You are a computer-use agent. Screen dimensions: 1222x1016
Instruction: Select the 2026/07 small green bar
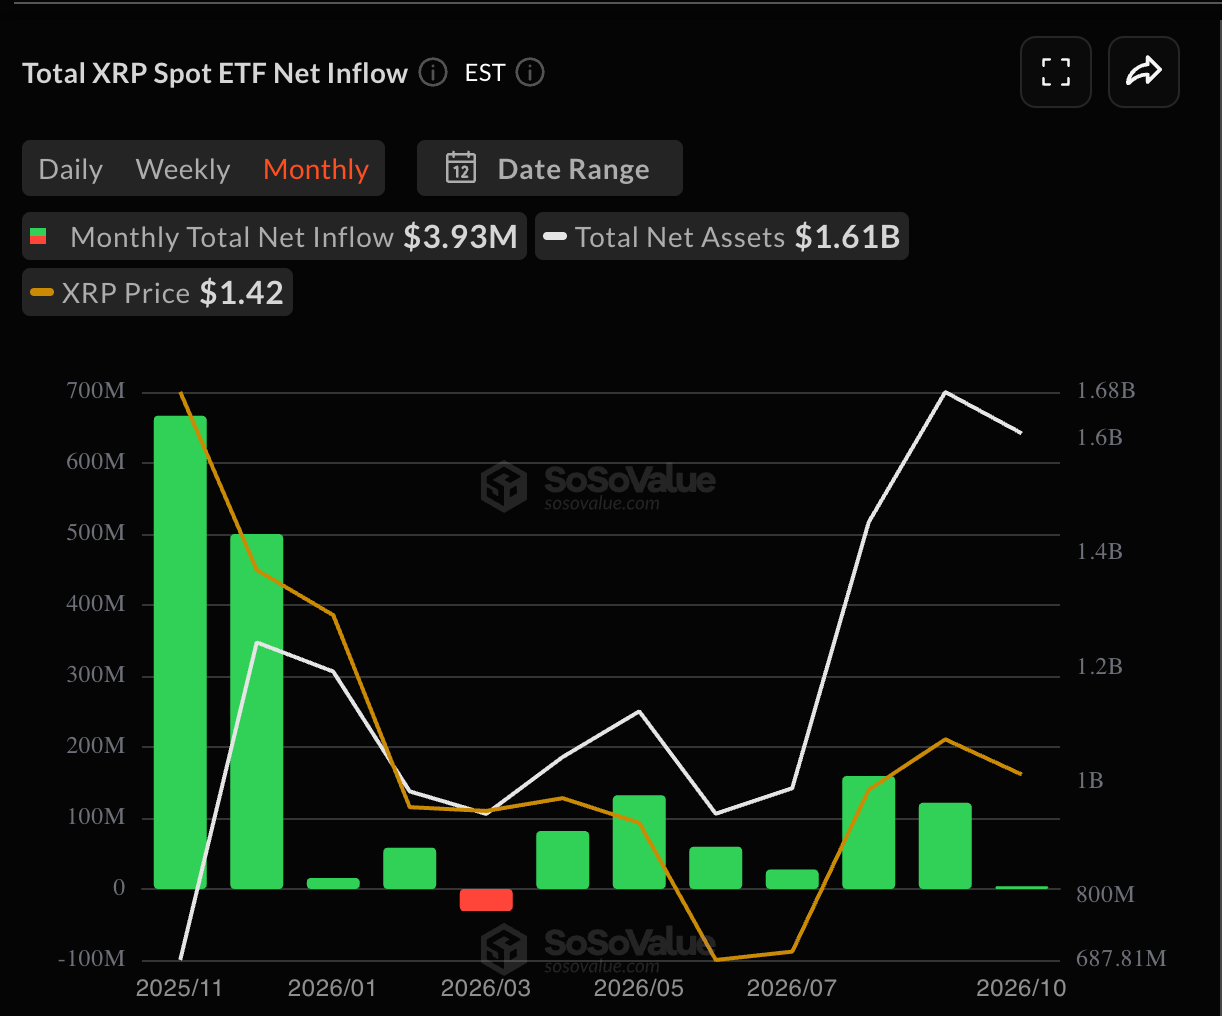coord(792,879)
